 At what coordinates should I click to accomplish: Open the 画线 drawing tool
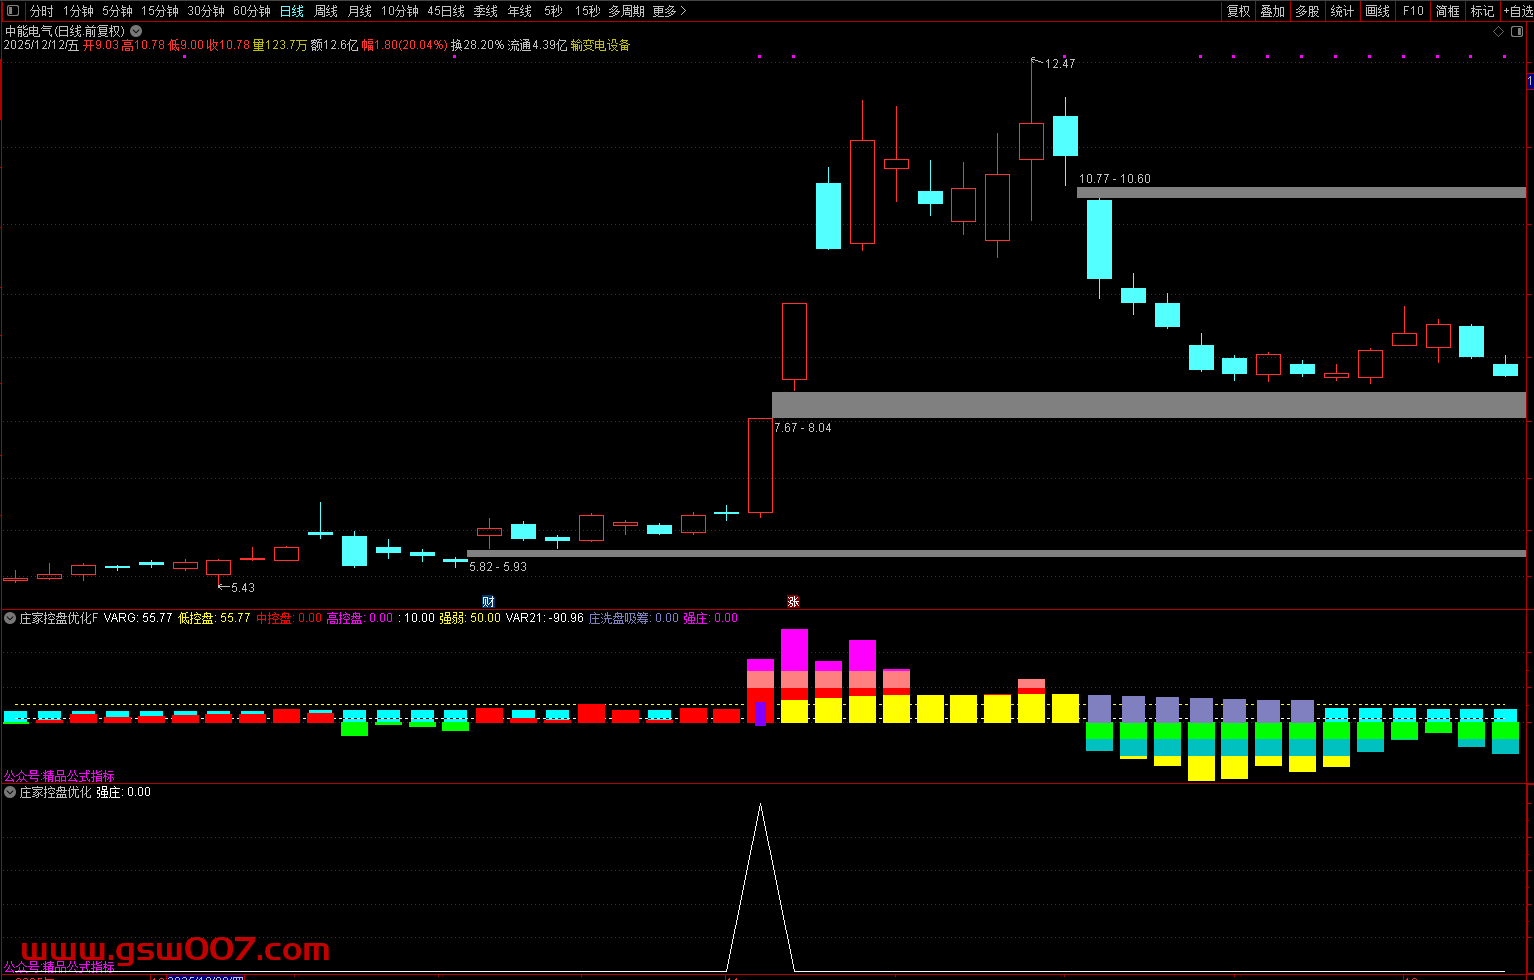1377,11
